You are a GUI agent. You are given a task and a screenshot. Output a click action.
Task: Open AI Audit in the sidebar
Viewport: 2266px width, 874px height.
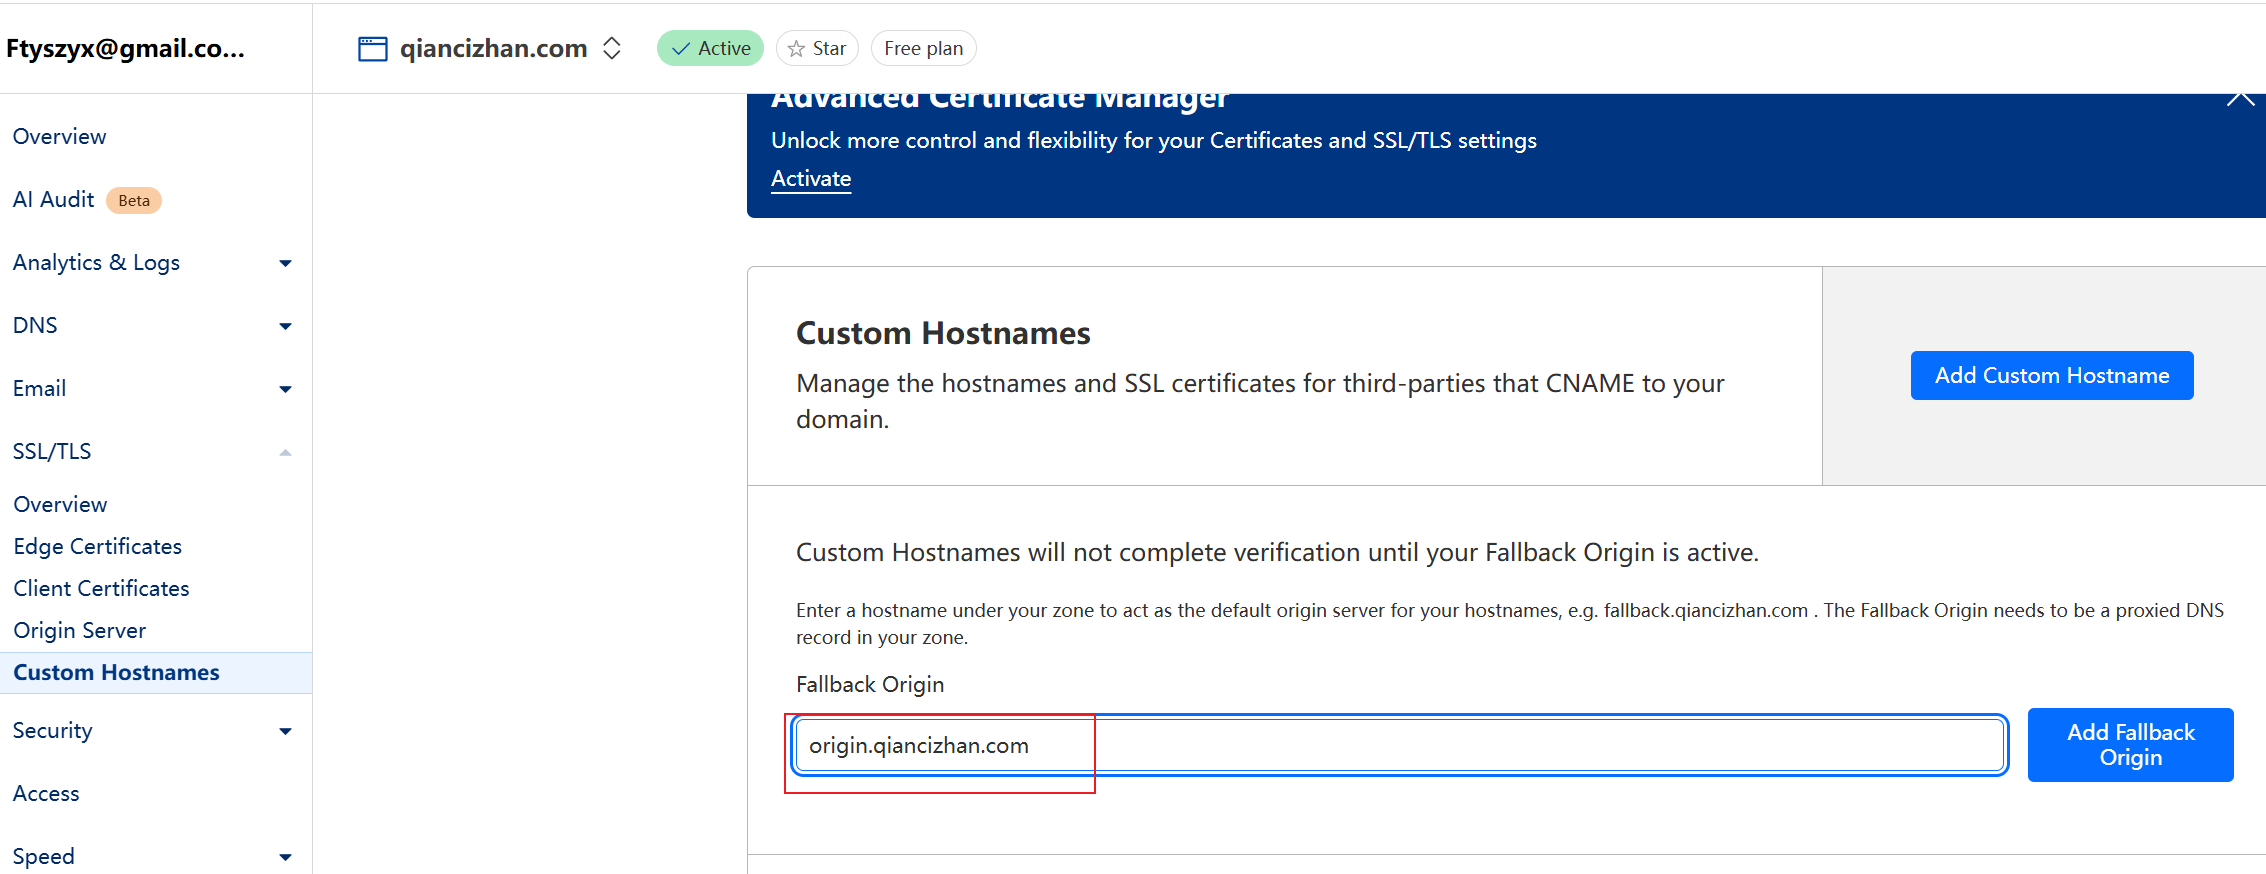[54, 200]
